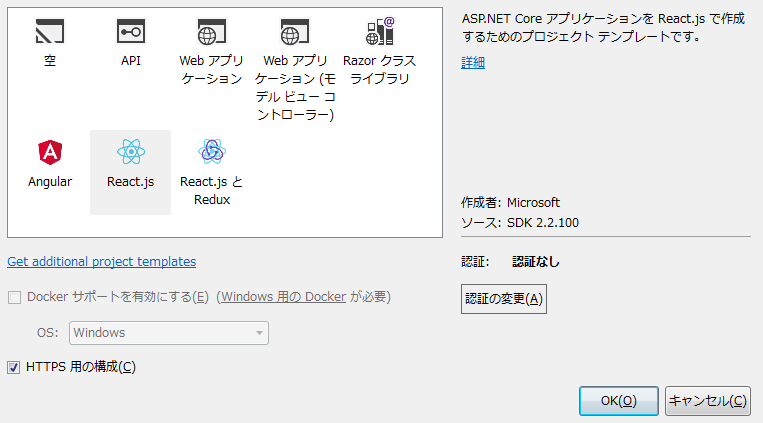
Task: Click the API label text
Action: tap(130, 61)
